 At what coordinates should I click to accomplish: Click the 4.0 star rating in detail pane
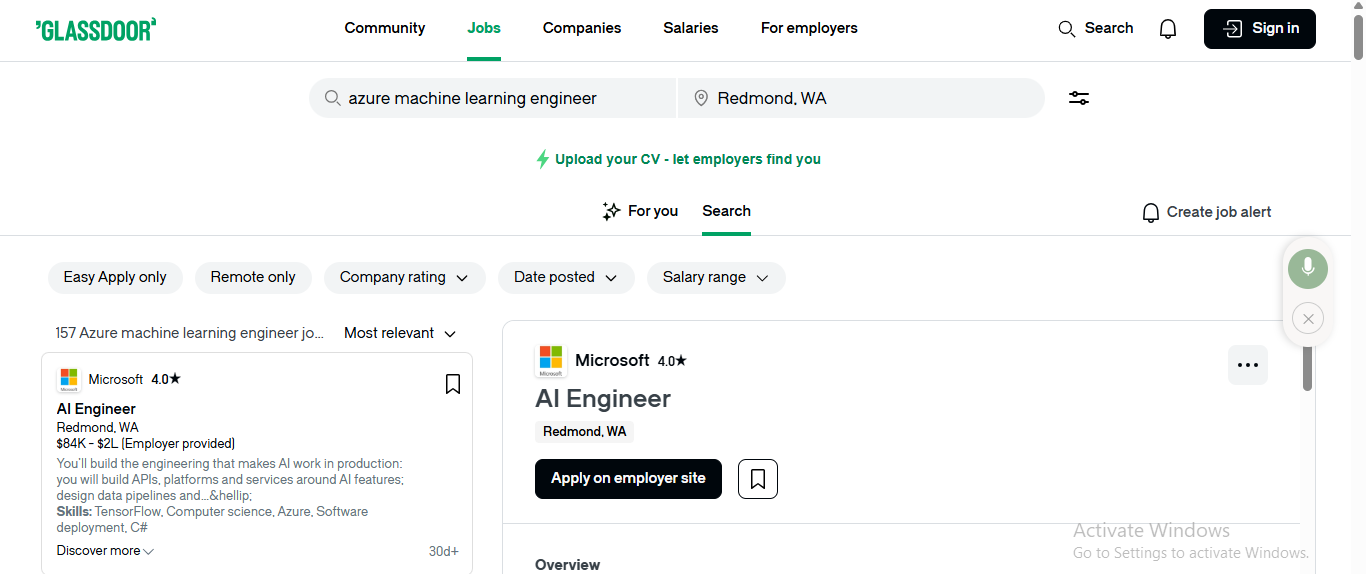[672, 361]
